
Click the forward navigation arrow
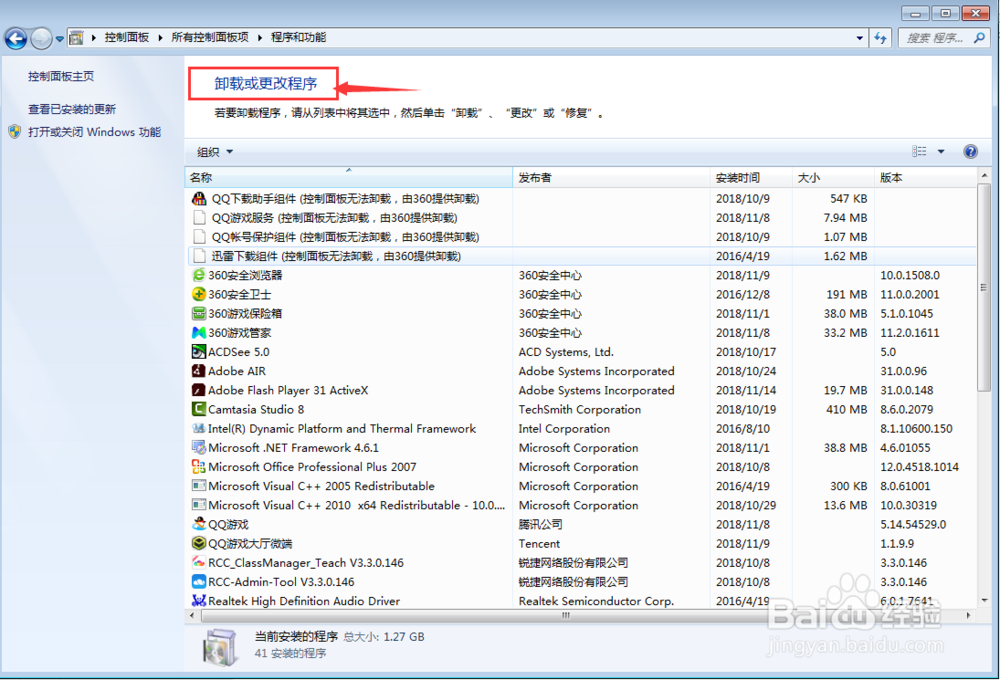[x=41, y=38]
